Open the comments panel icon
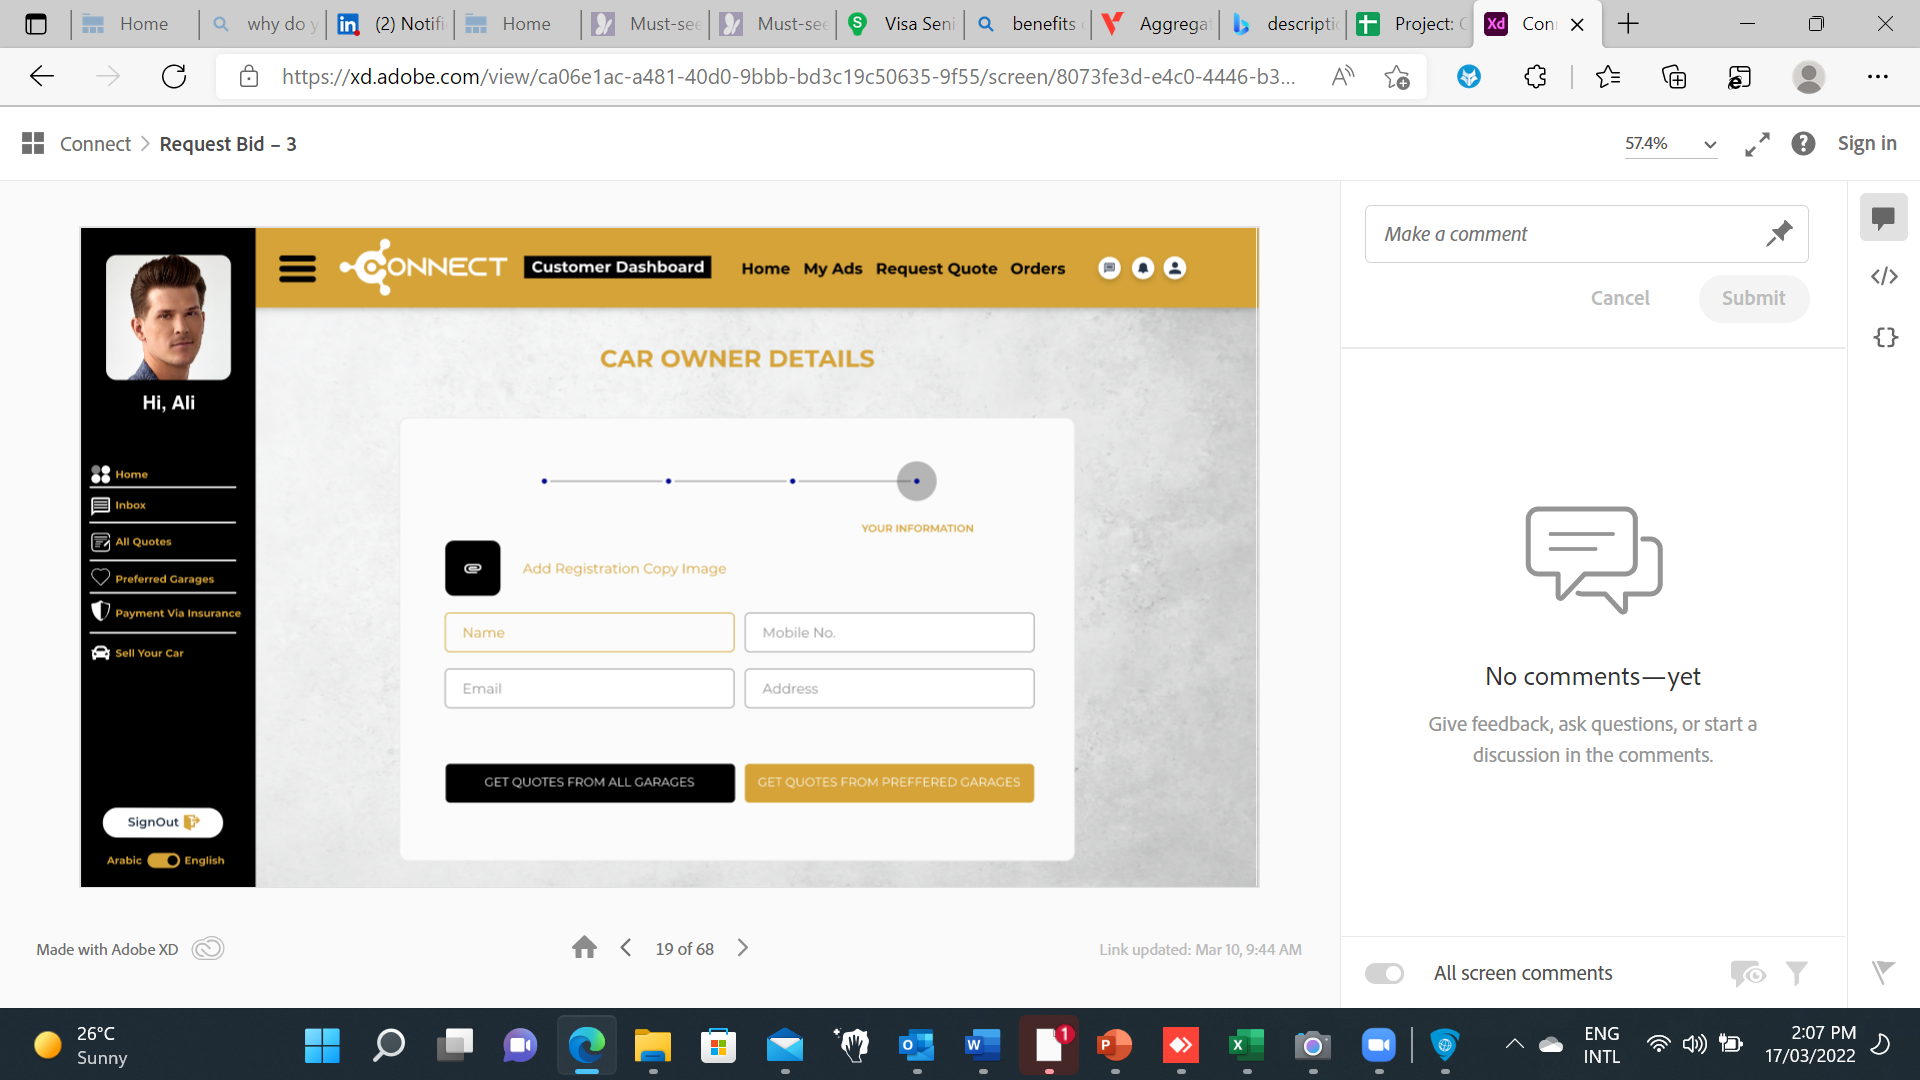Viewport: 1920px width, 1080px height. point(1883,217)
